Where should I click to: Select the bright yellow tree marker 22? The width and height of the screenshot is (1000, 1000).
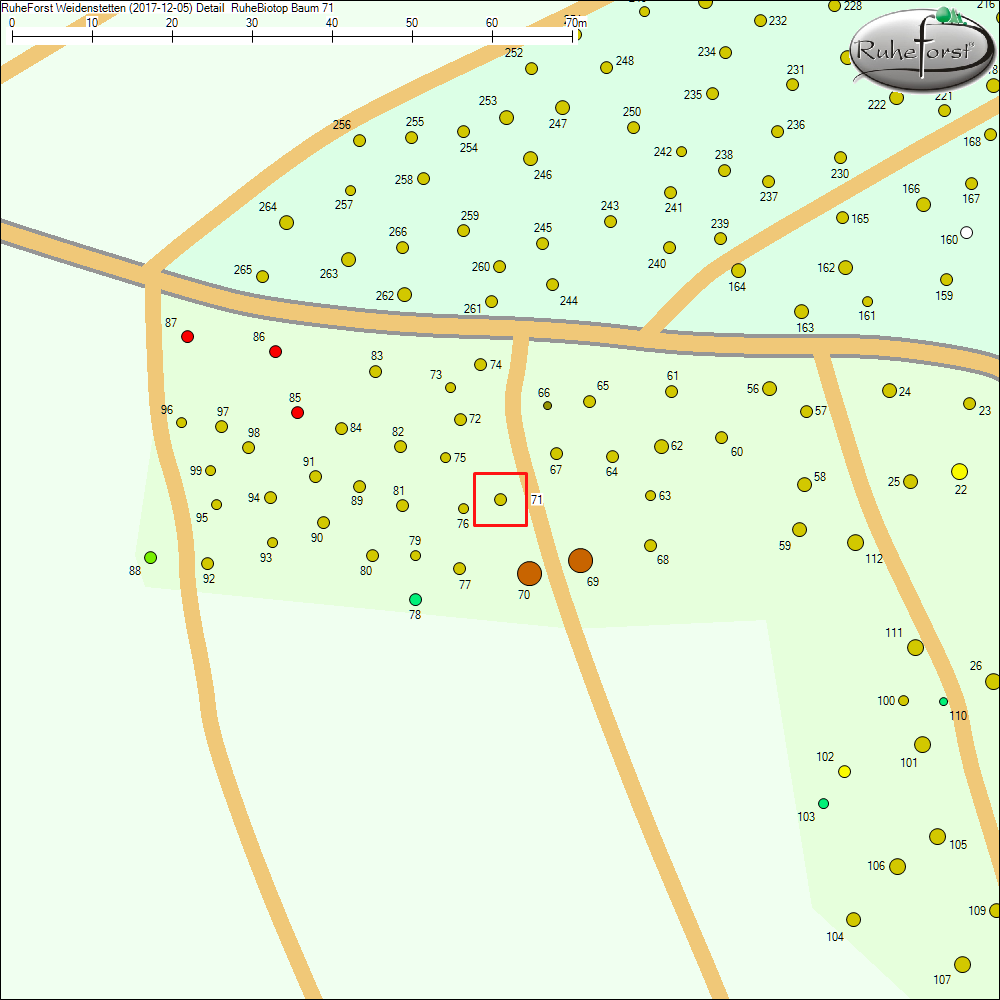(x=960, y=471)
